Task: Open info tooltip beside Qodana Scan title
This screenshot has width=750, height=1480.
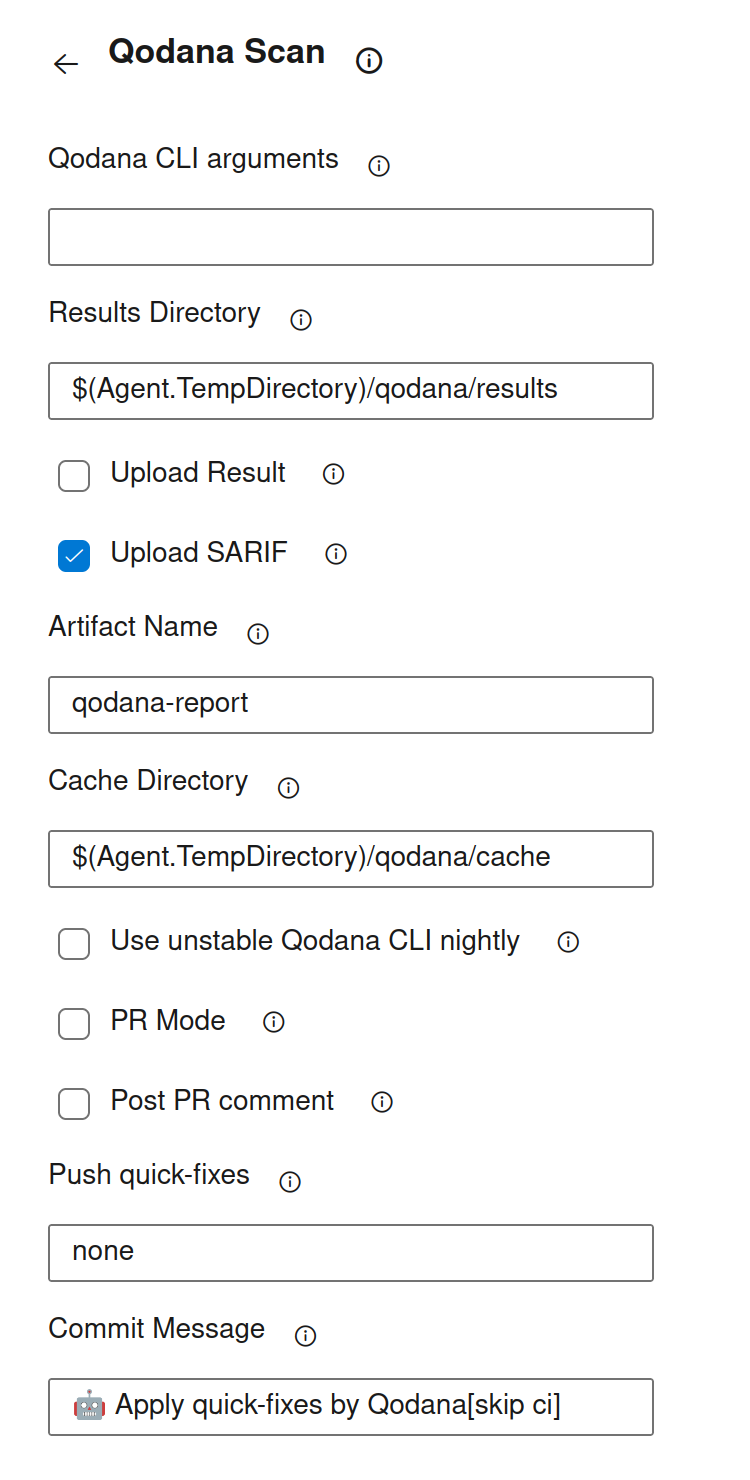Action: (x=369, y=60)
